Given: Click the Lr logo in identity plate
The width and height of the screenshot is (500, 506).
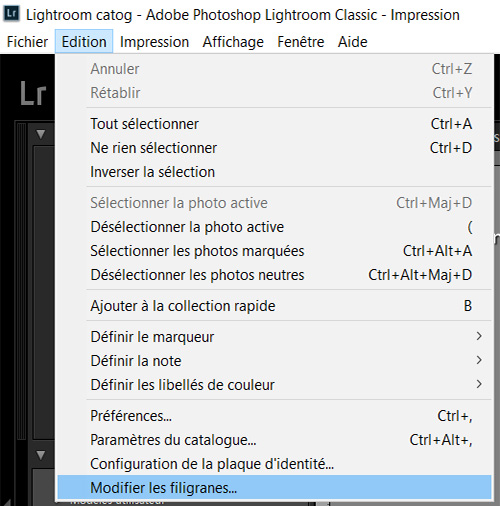Looking at the screenshot, I should click(x=33, y=94).
